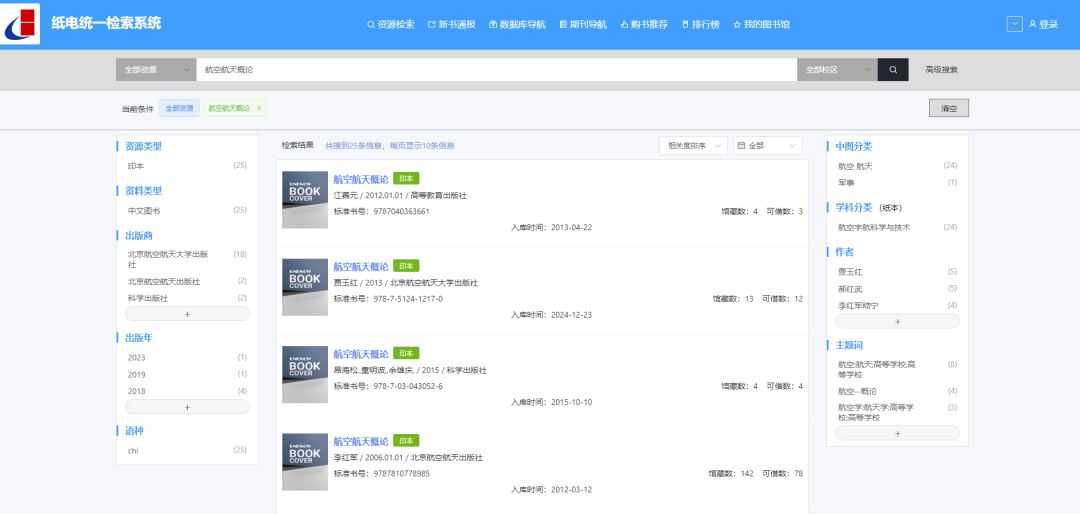Image resolution: width=1080 pixels, height=514 pixels.
Task: Open 我的图书馆 from the header
Action: [761, 24]
